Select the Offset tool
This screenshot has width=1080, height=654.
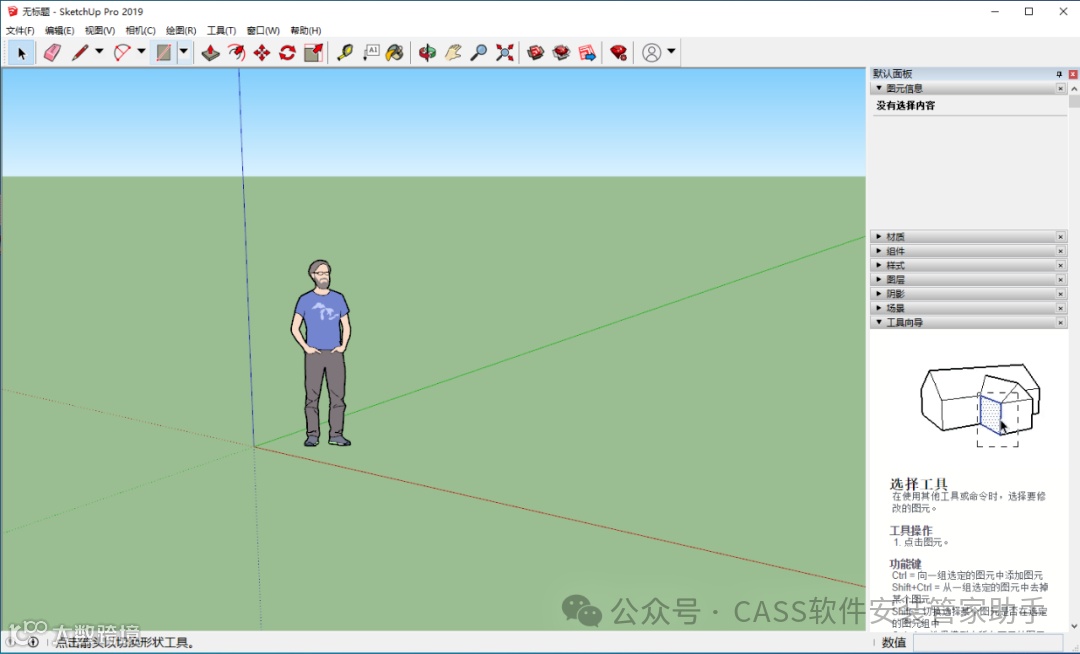[236, 52]
